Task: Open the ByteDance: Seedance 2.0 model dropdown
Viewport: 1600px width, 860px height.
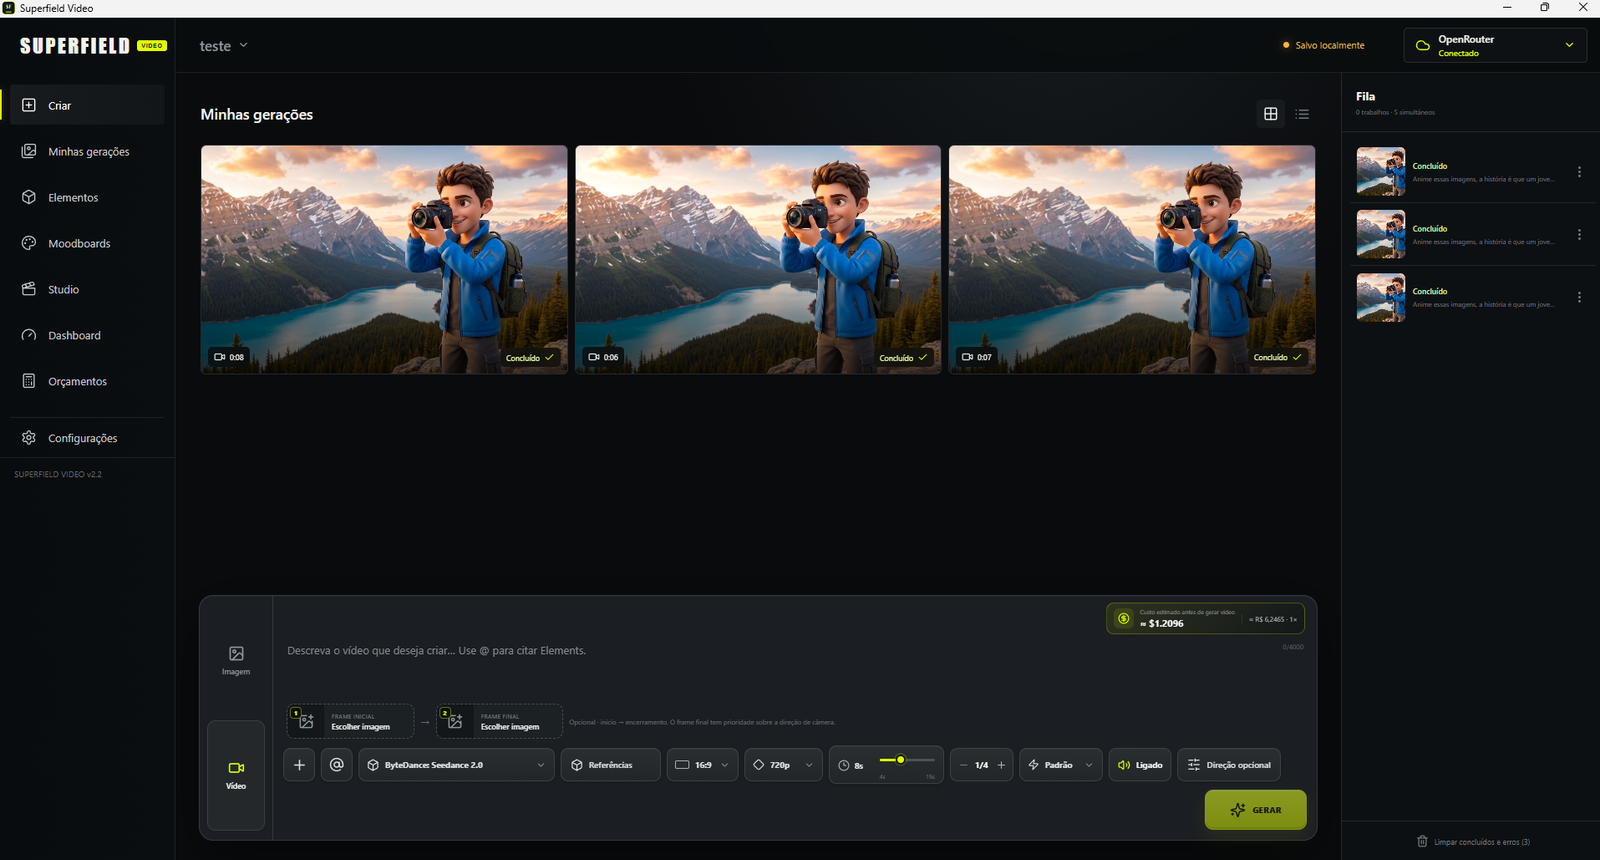Action: (x=456, y=765)
